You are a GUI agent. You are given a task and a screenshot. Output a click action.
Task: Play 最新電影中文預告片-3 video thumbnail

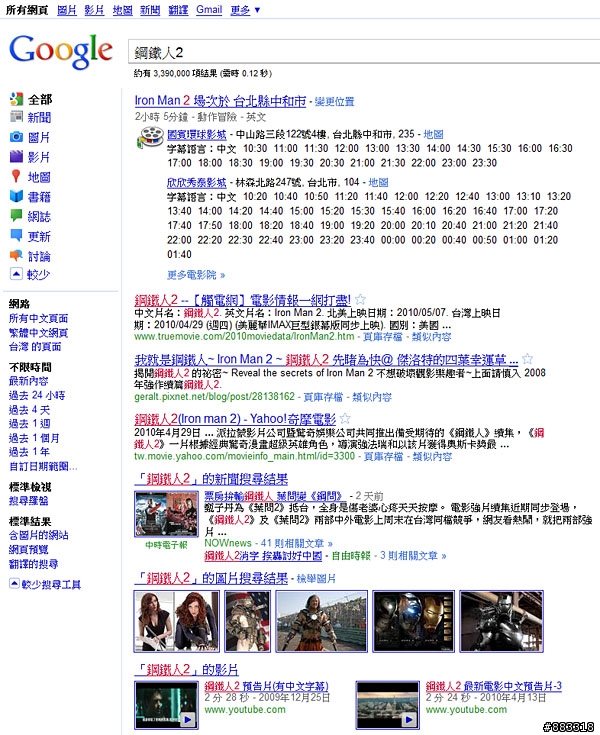coord(387,705)
